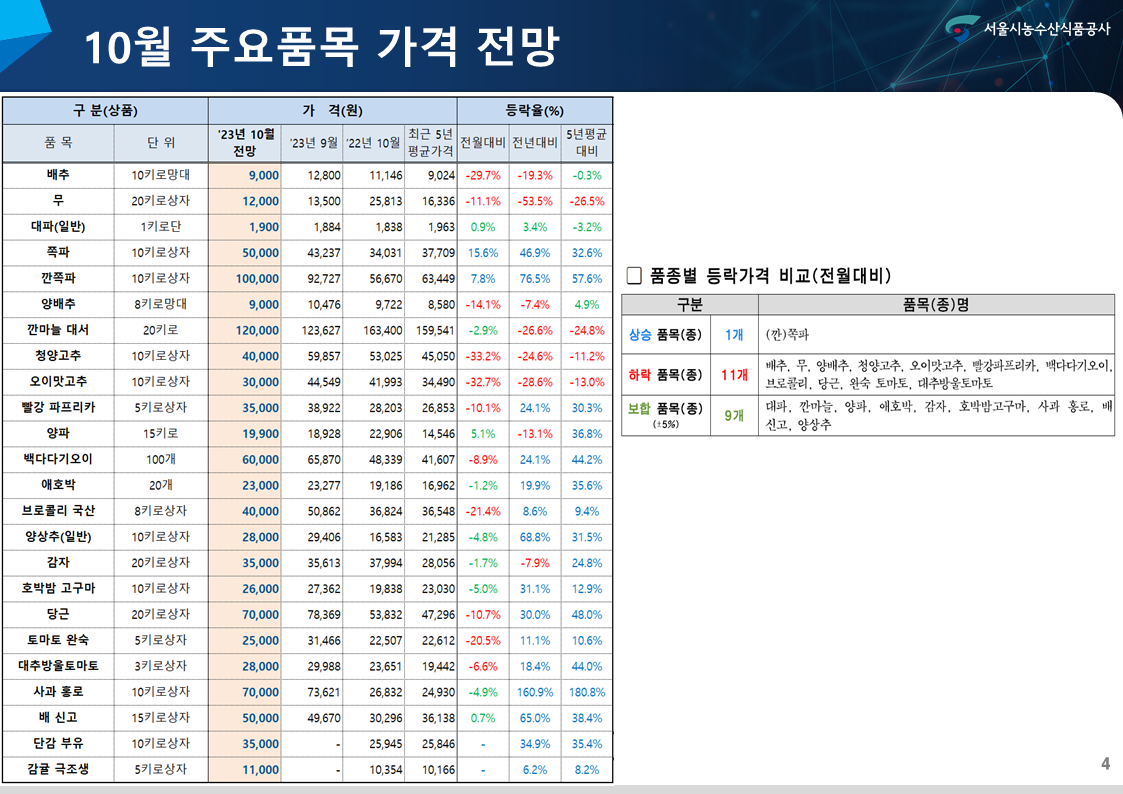Click the 180.8% value in 사과 홍로 row
The height and width of the screenshot is (794, 1123).
[x=587, y=692]
